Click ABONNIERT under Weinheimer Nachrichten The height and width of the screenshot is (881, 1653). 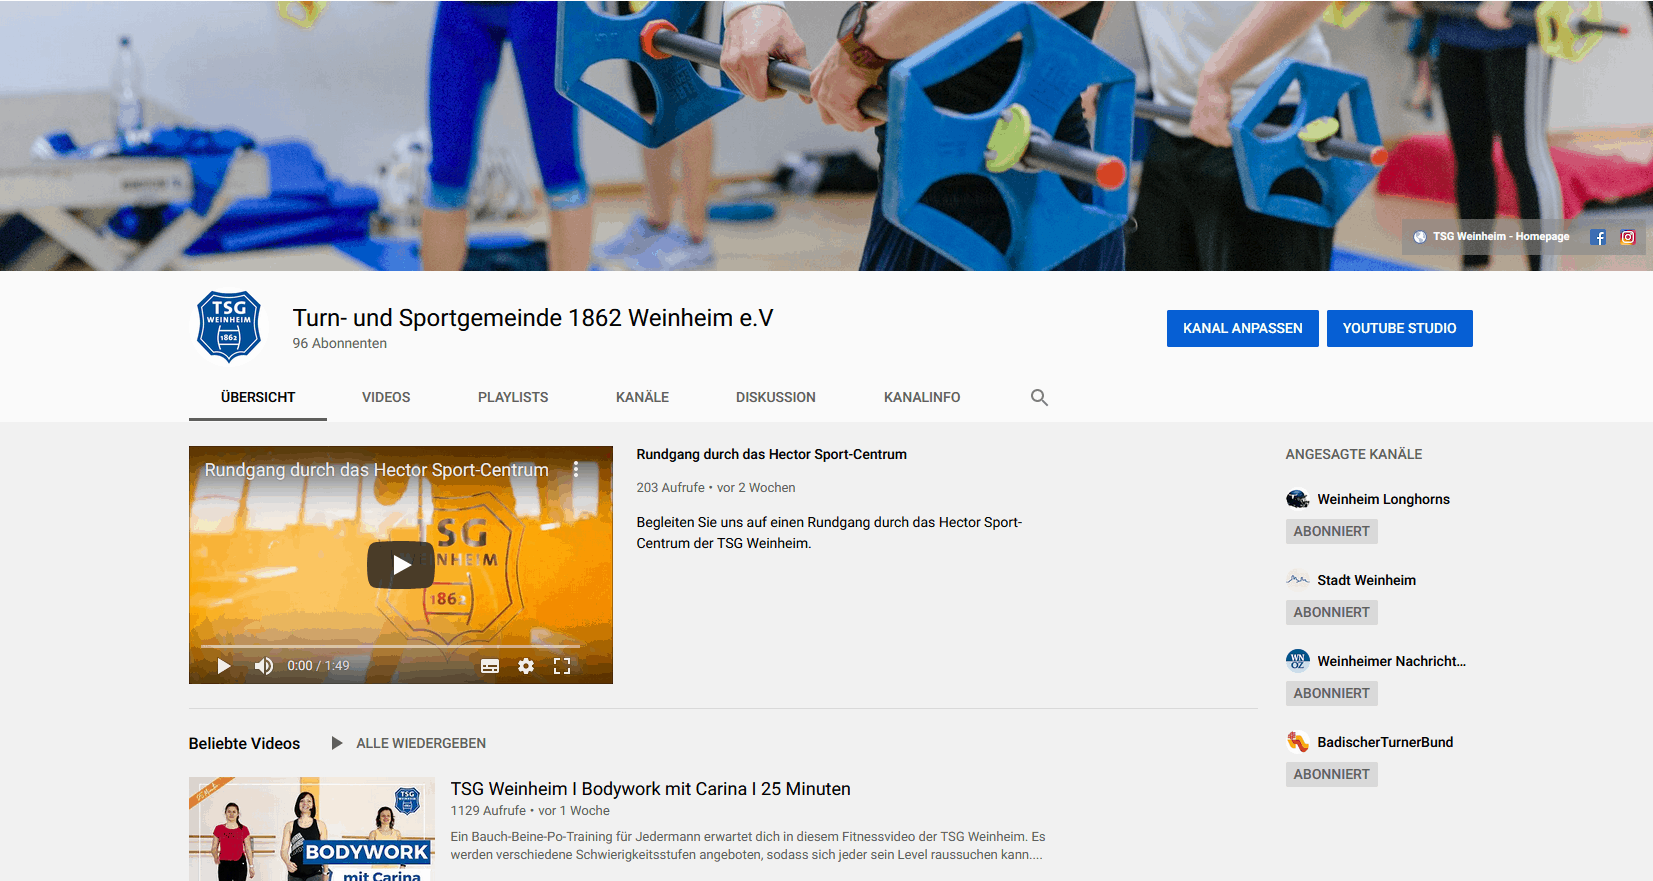[1332, 693]
